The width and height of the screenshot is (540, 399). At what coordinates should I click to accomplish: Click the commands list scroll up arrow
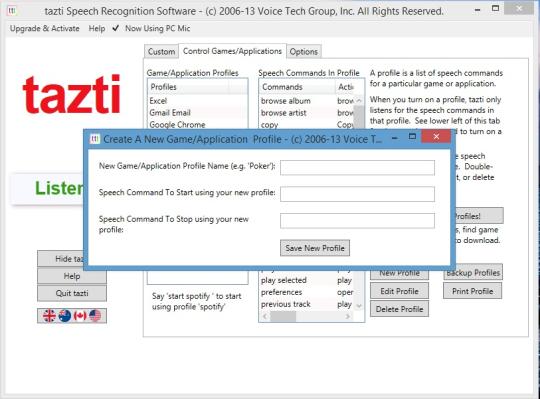coord(359,100)
